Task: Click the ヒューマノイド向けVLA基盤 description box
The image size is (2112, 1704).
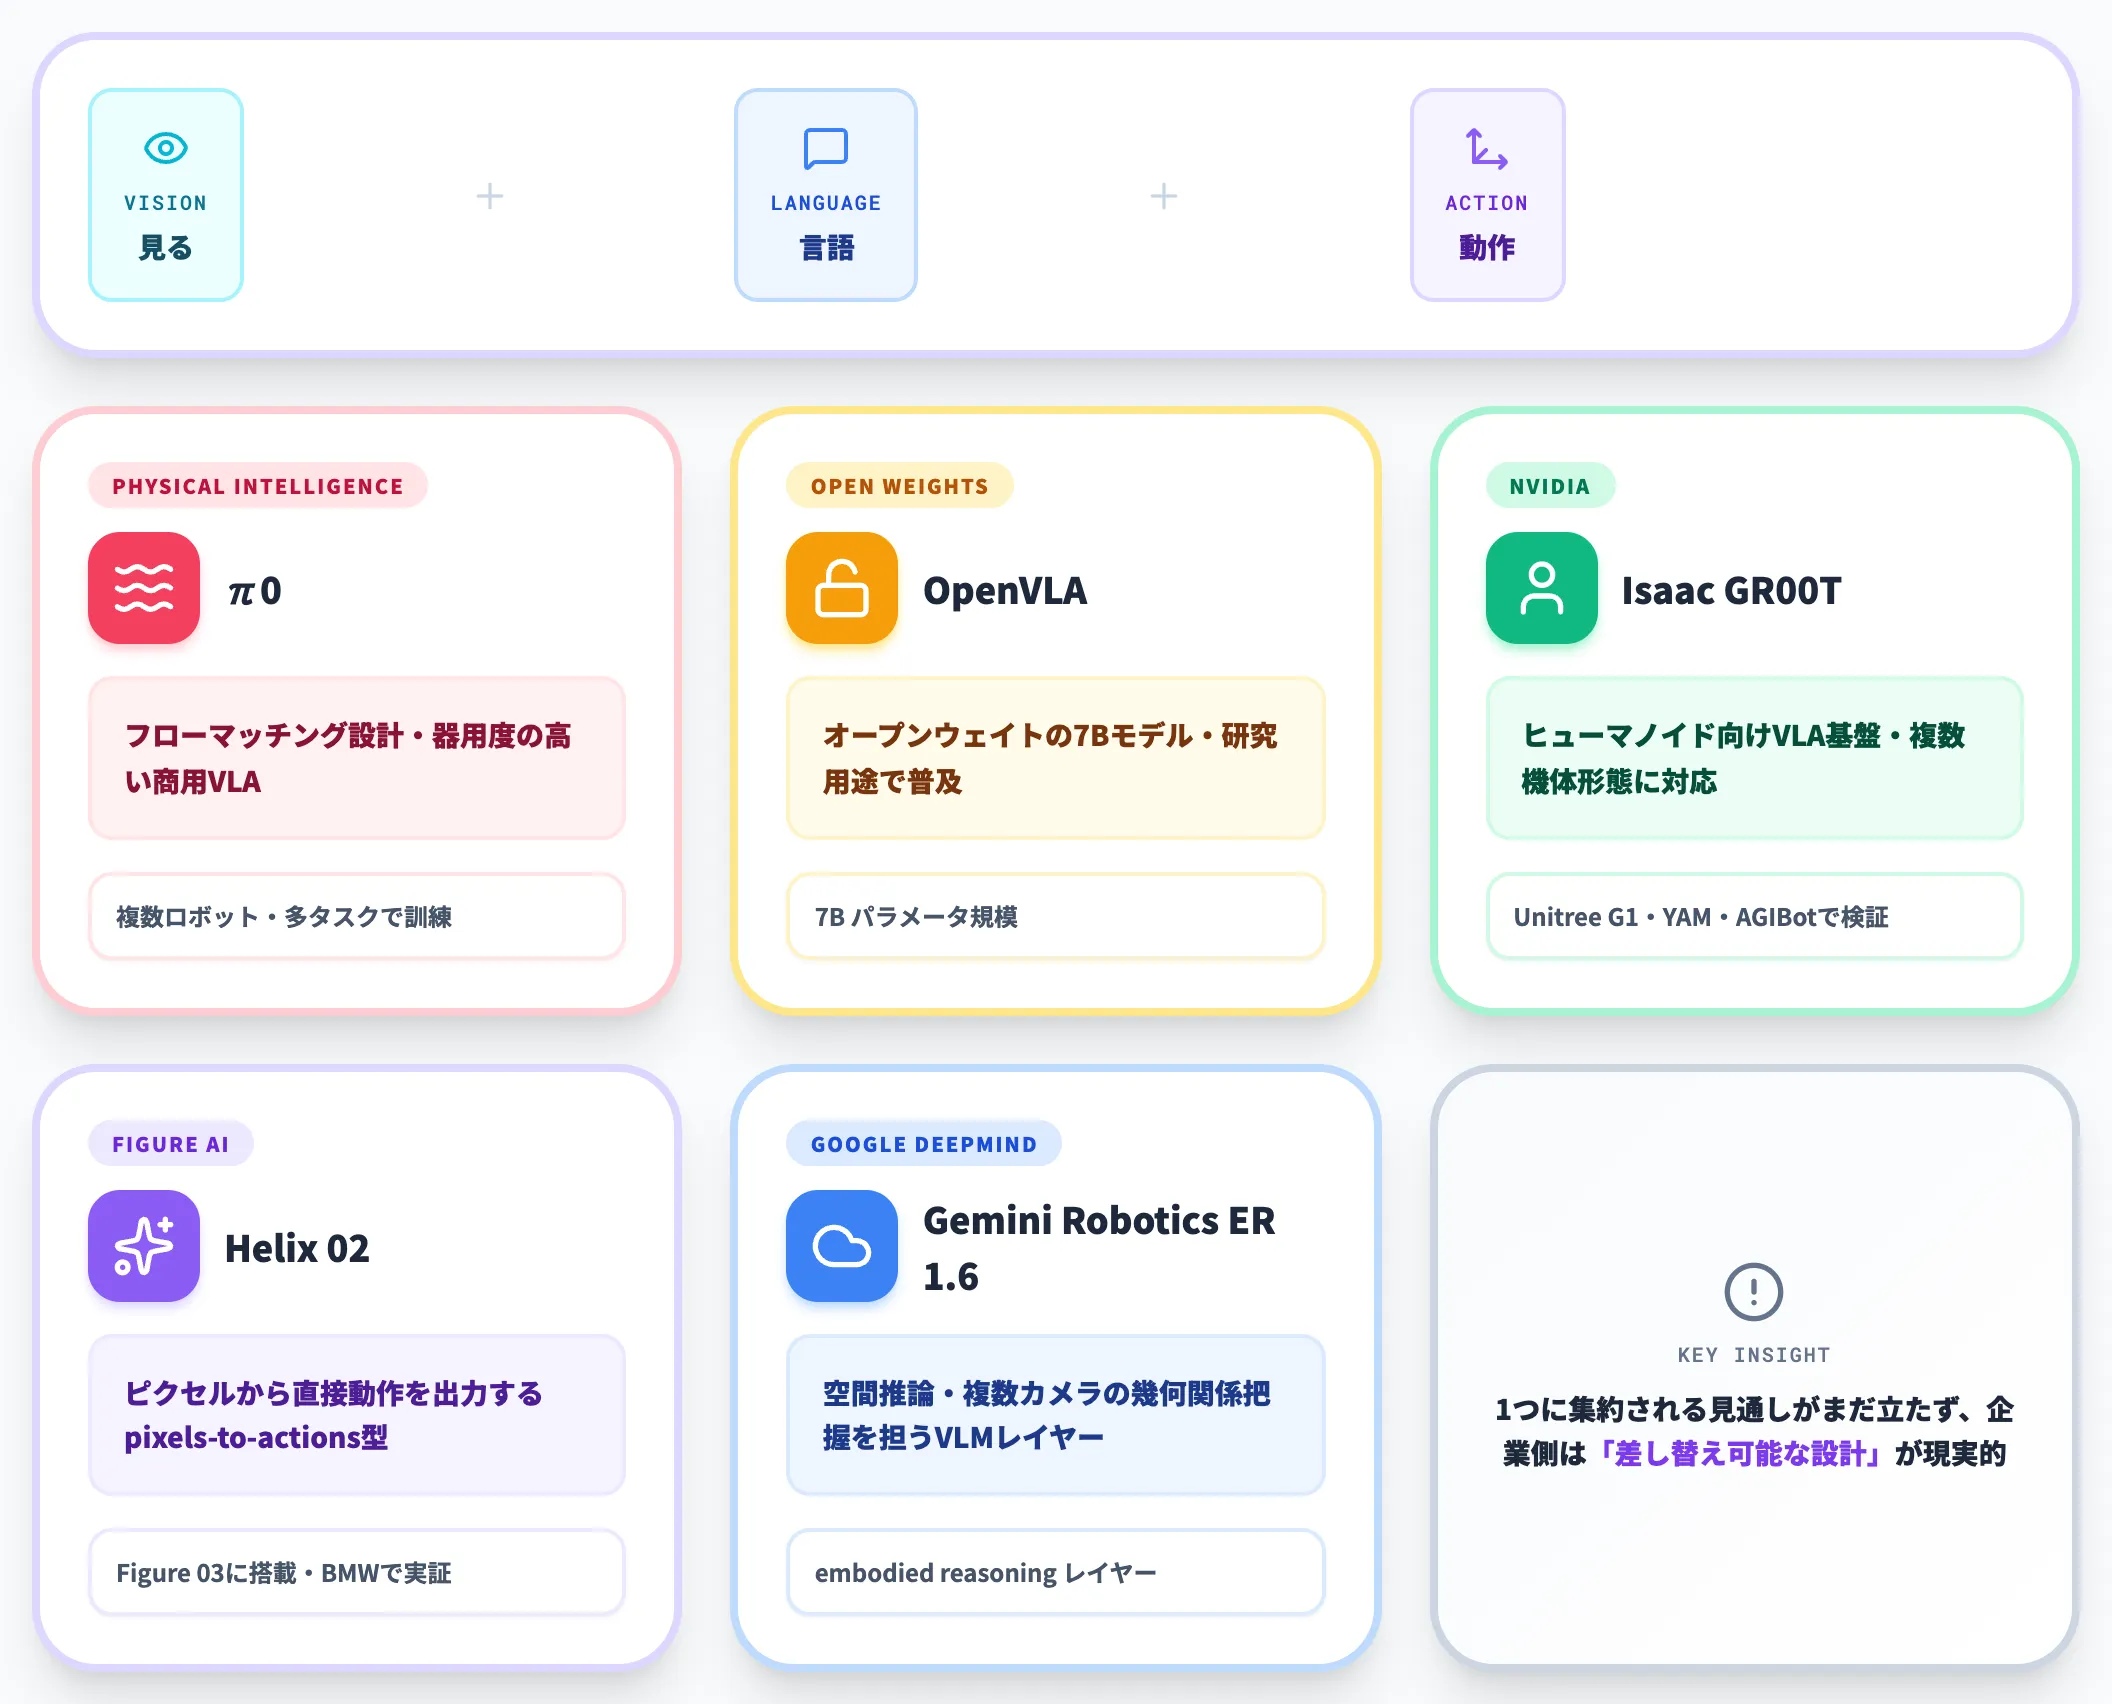Action: (x=1755, y=758)
